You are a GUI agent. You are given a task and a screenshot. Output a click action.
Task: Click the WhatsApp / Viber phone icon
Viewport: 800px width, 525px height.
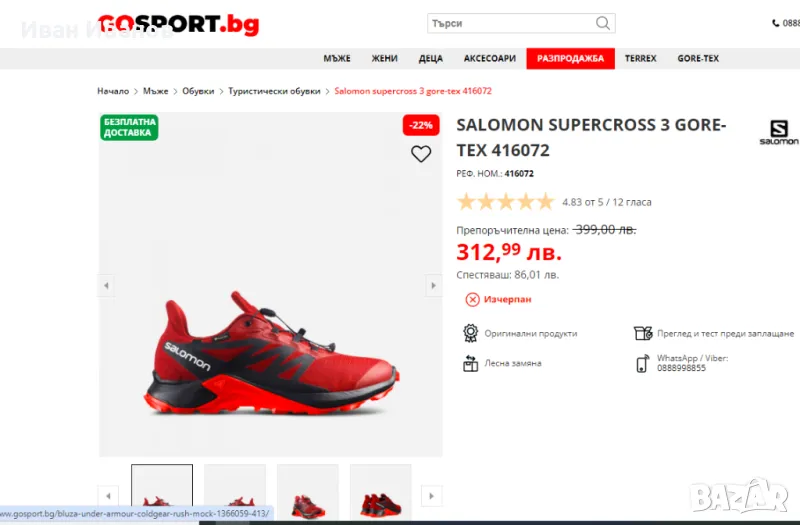642,363
